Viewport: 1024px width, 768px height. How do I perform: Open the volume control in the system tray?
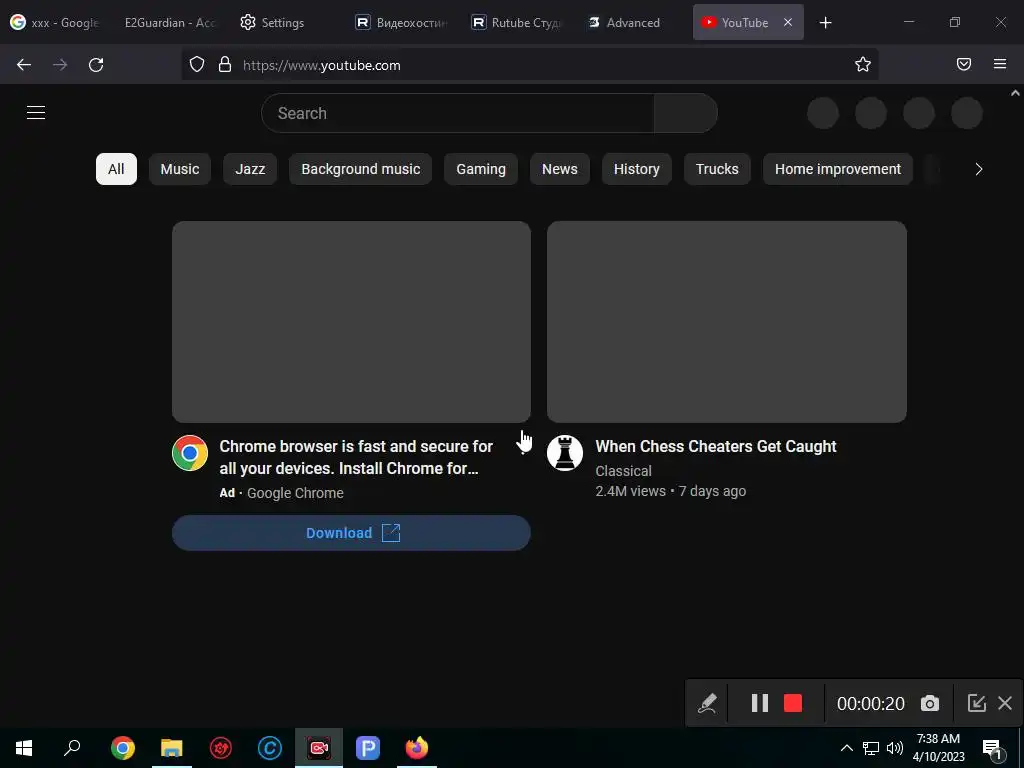[895, 748]
